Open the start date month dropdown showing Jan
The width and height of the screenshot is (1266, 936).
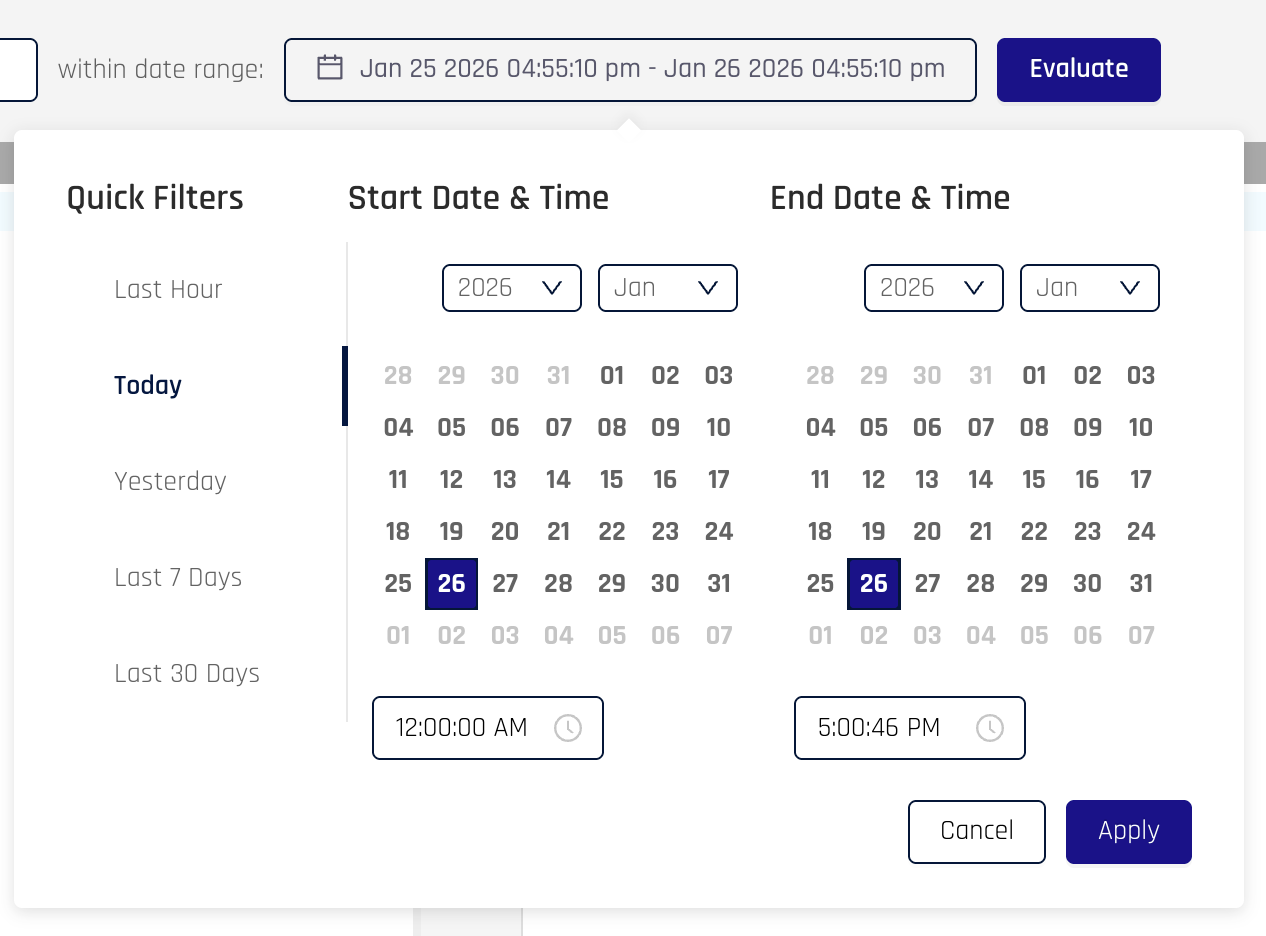point(667,288)
